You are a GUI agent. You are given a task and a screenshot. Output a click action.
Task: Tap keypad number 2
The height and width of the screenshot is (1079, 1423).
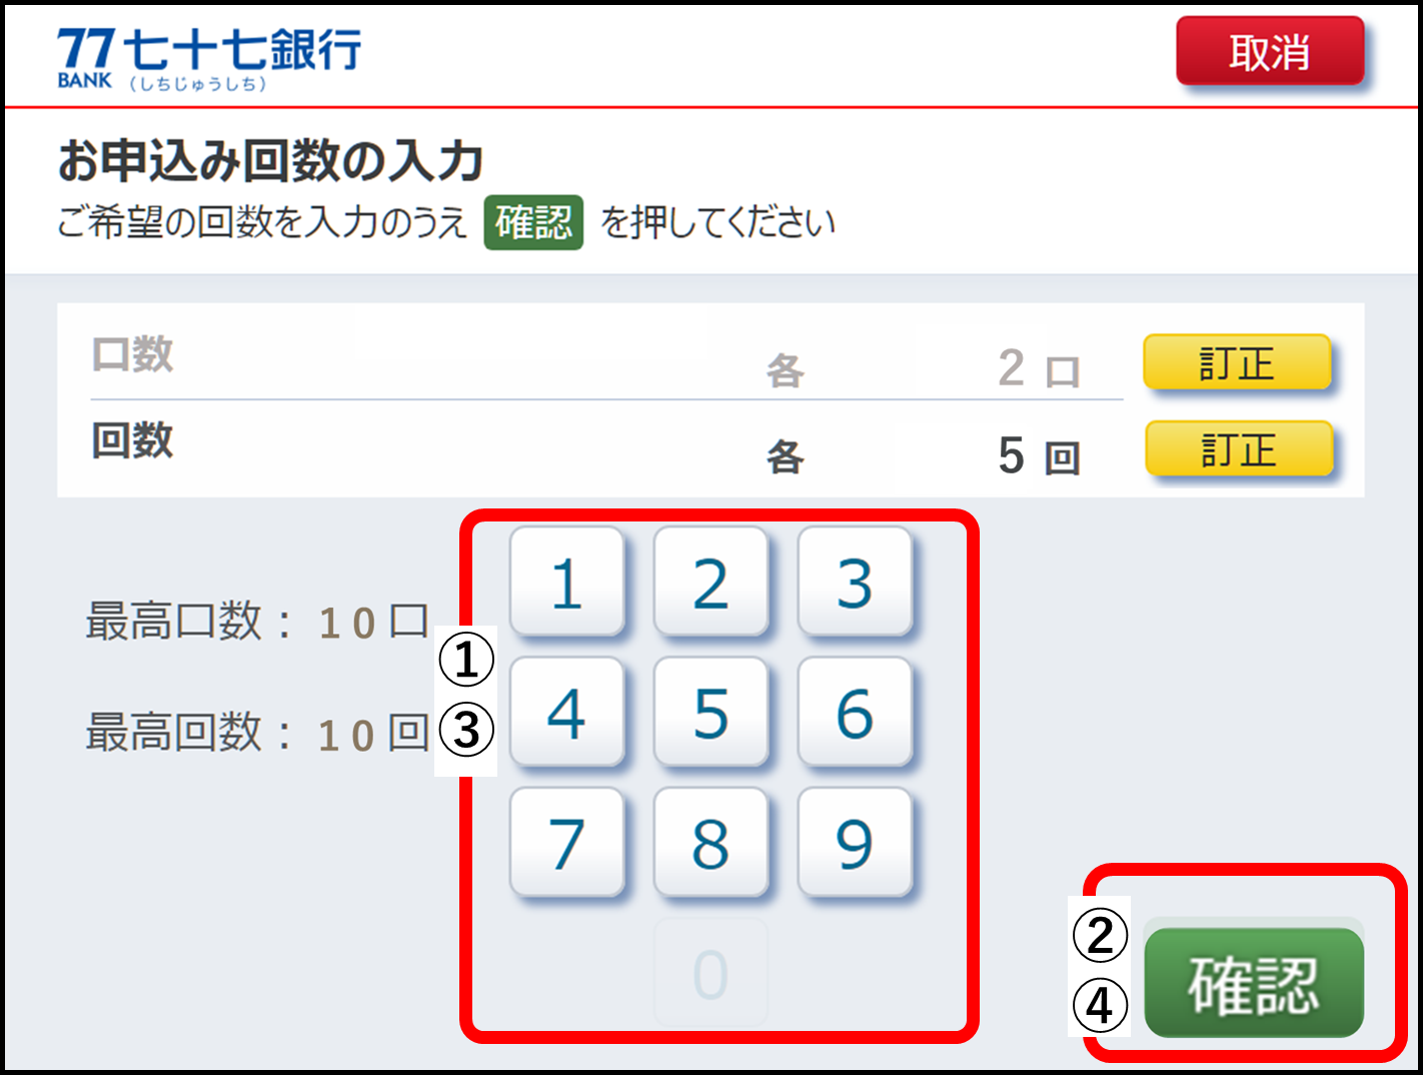pyautogui.click(x=711, y=582)
